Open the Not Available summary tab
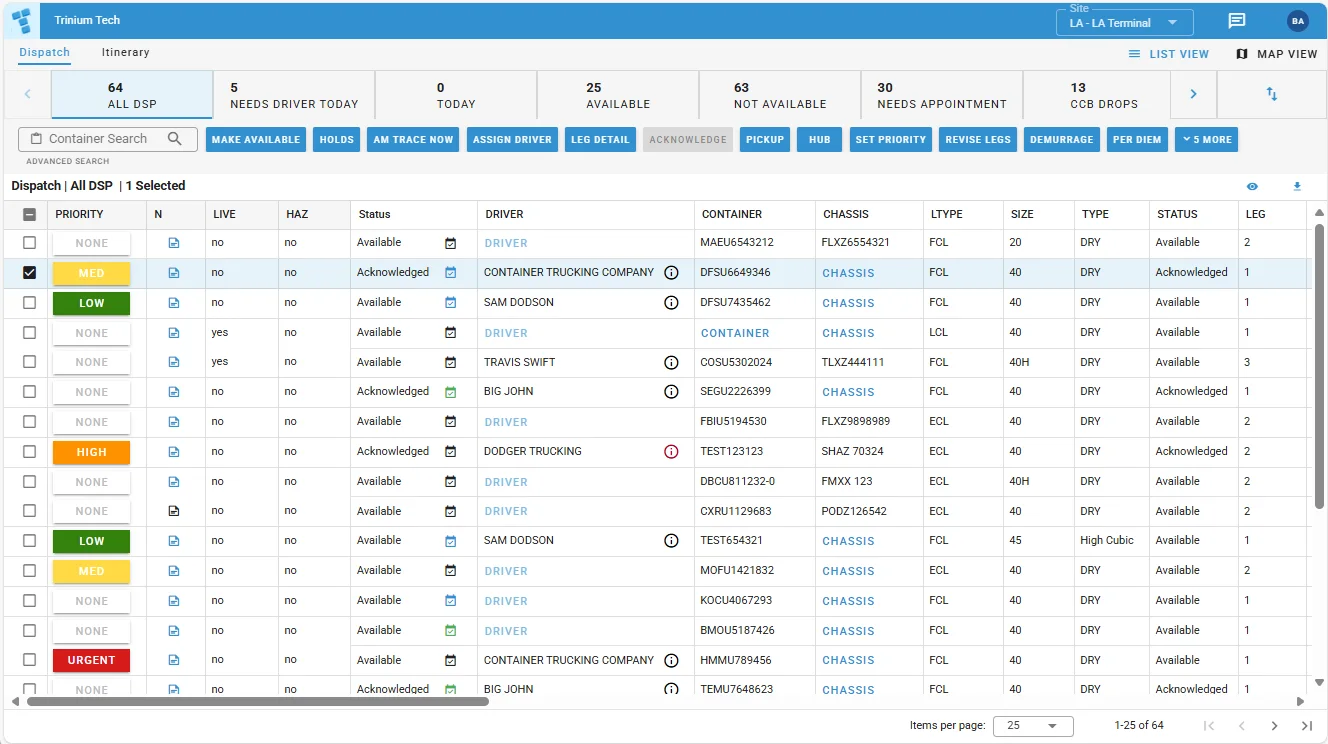Image resolution: width=1328 pixels, height=744 pixels. (780, 95)
